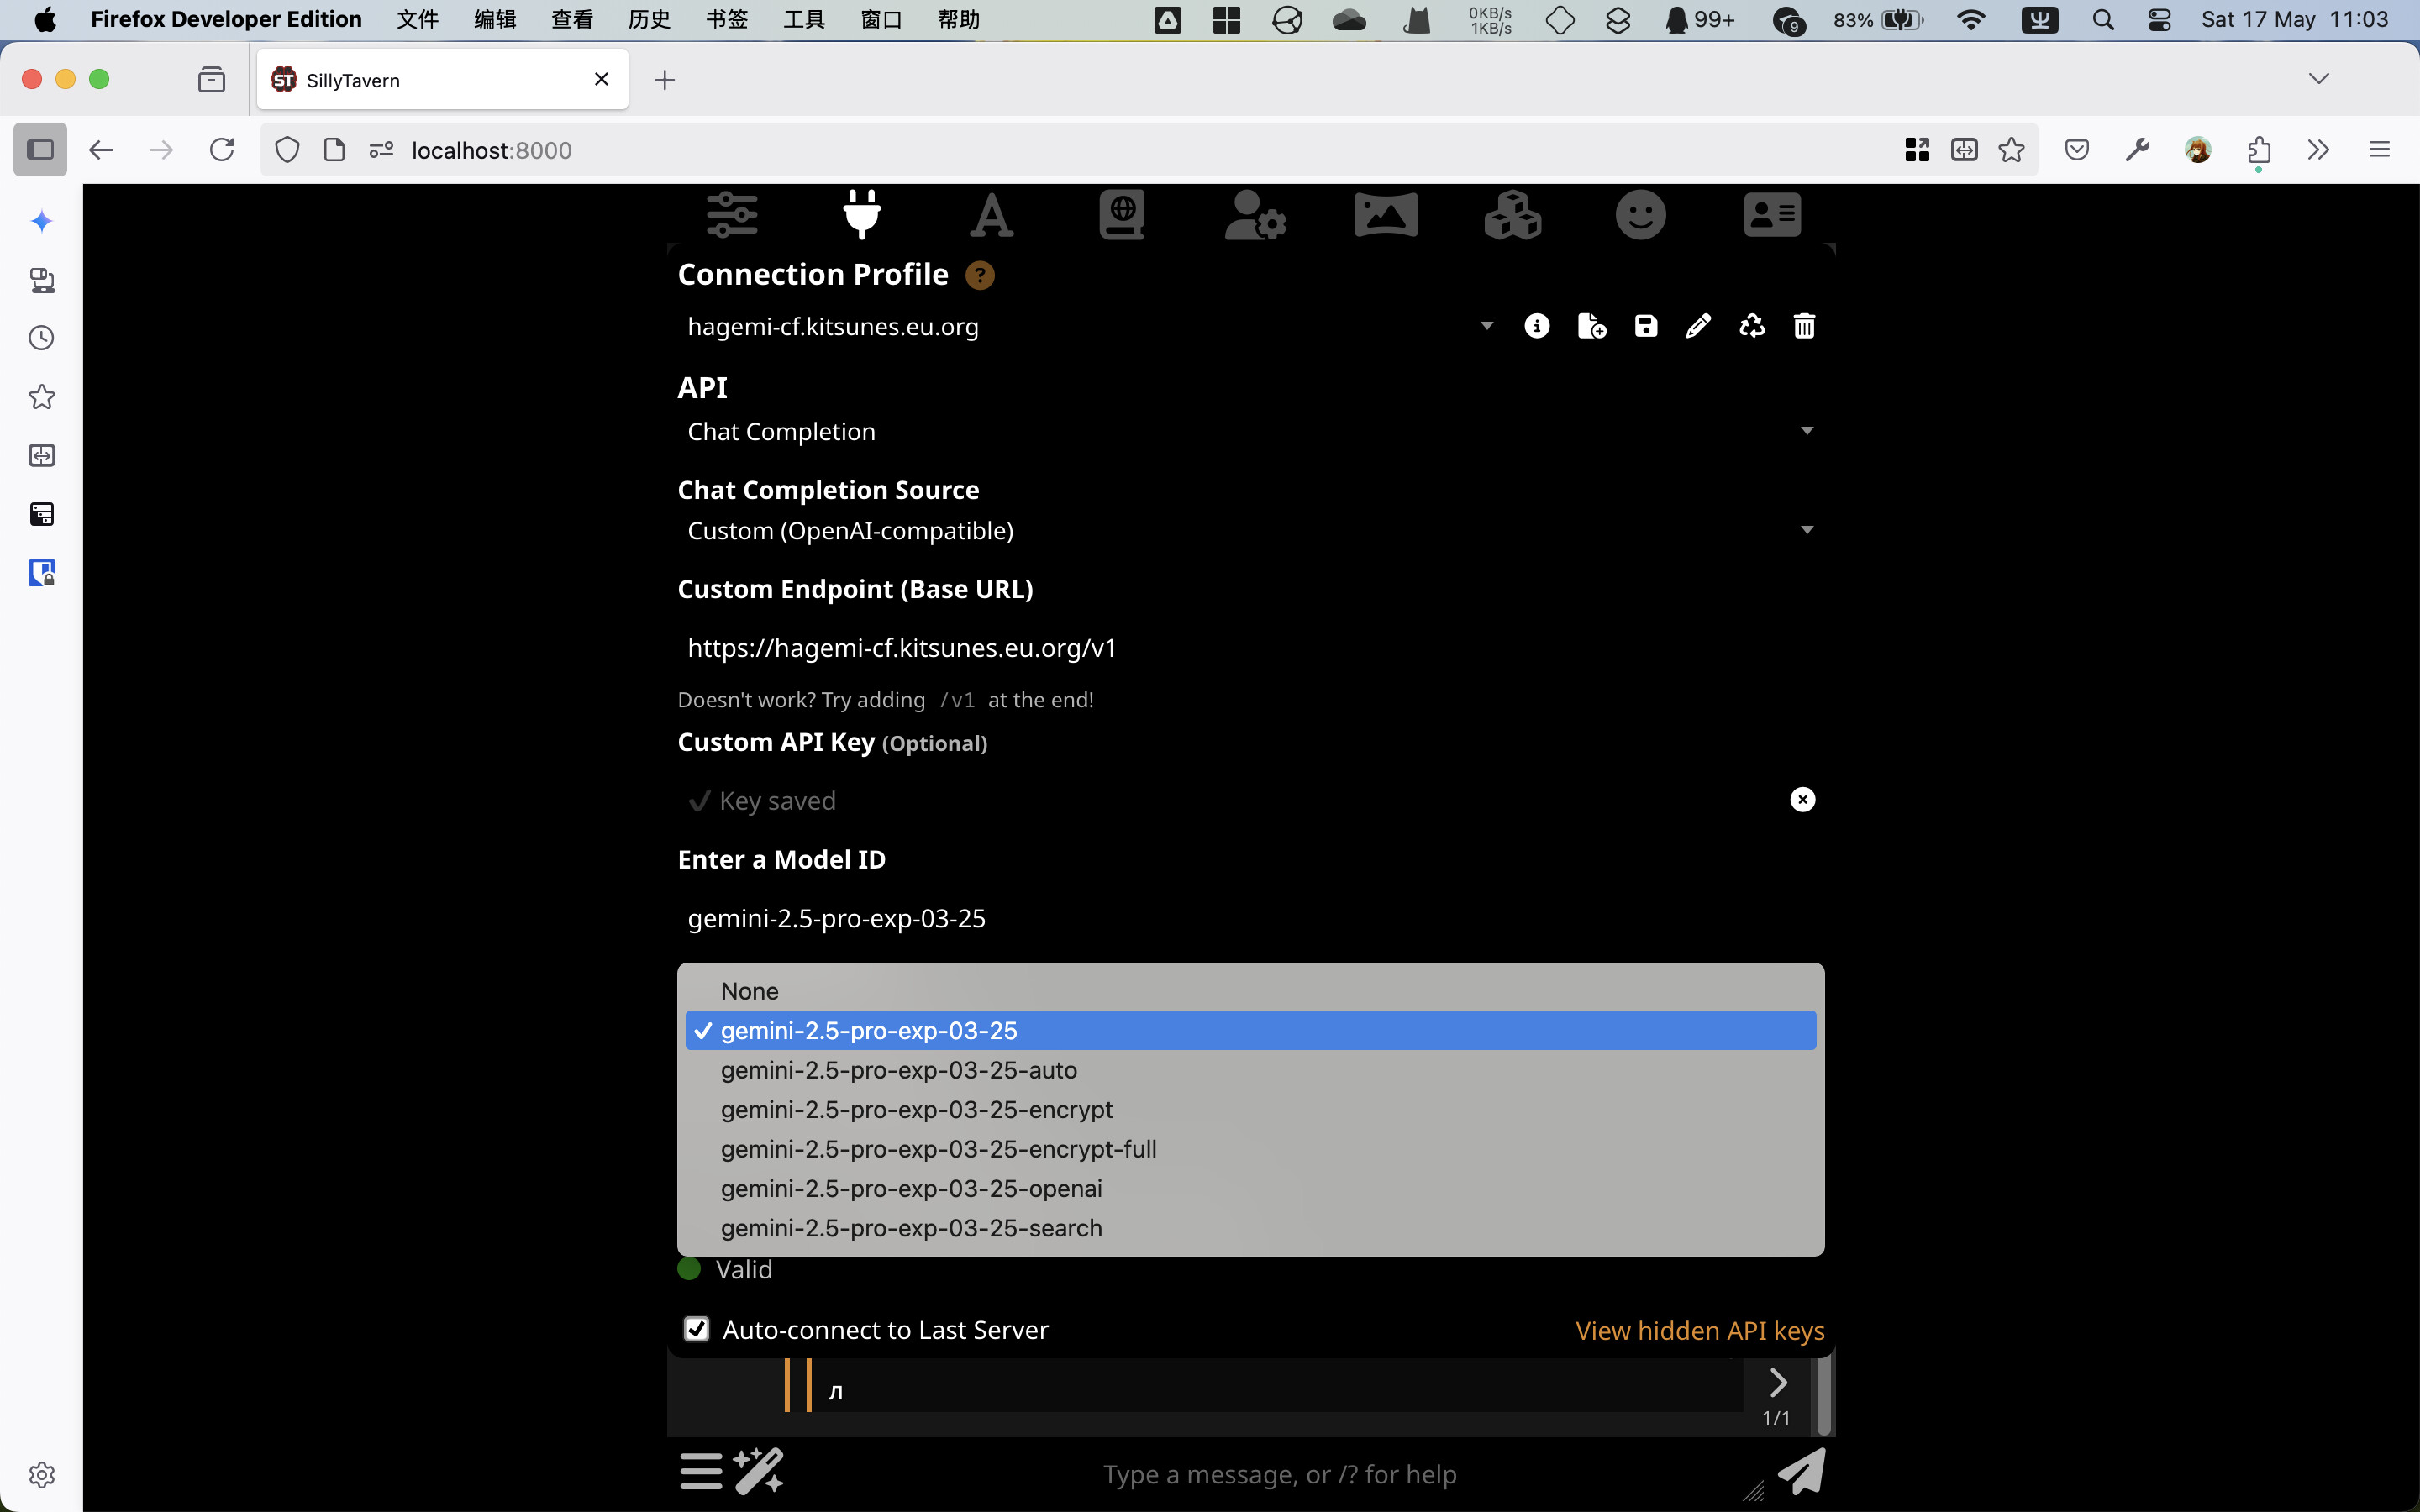
Task: Open the 工具 menu in menu bar
Action: [x=803, y=19]
